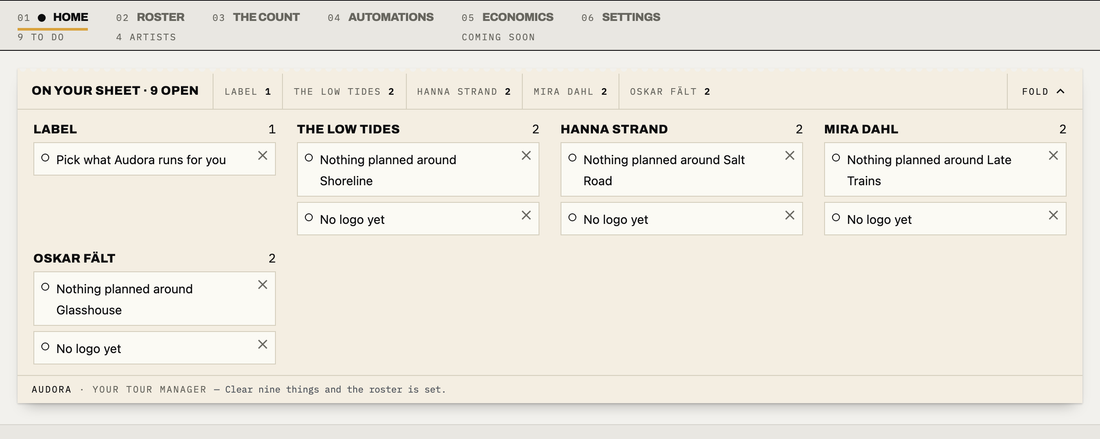Screen dimensions: 1100x439
Task: Click HANNA STRAND column heading
Action: pyautogui.click(x=614, y=129)
